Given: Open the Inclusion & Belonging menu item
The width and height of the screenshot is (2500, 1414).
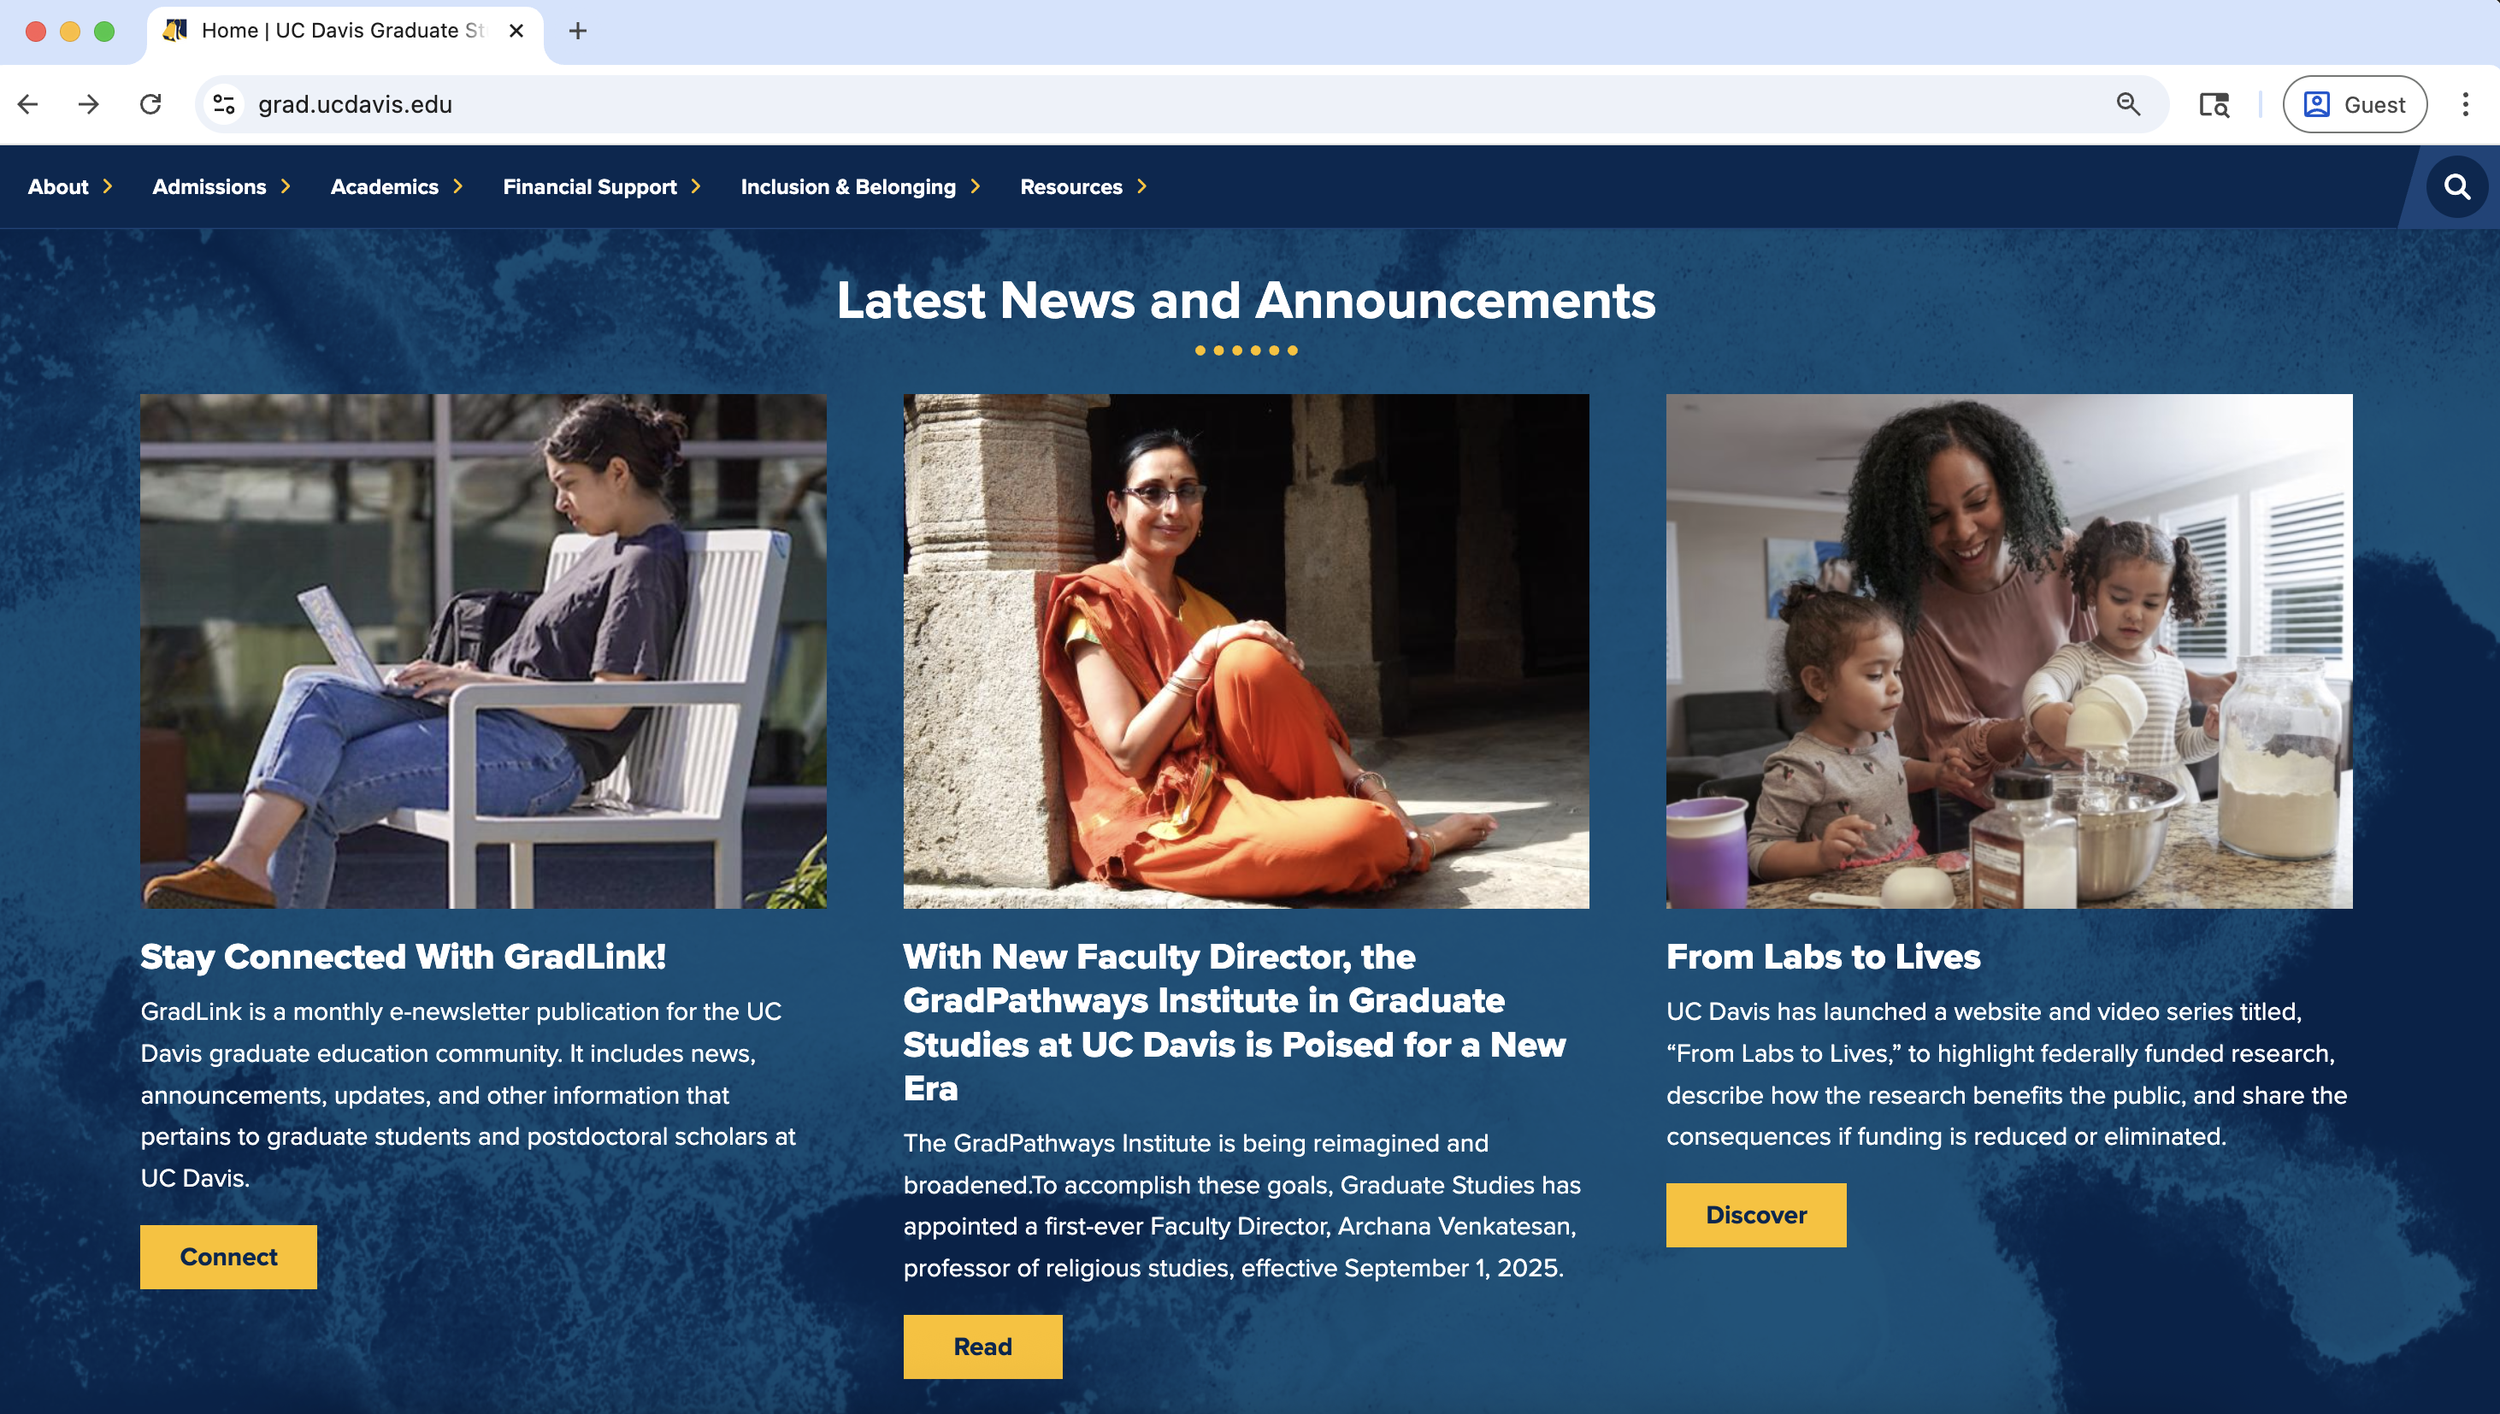Looking at the screenshot, I should (x=847, y=187).
